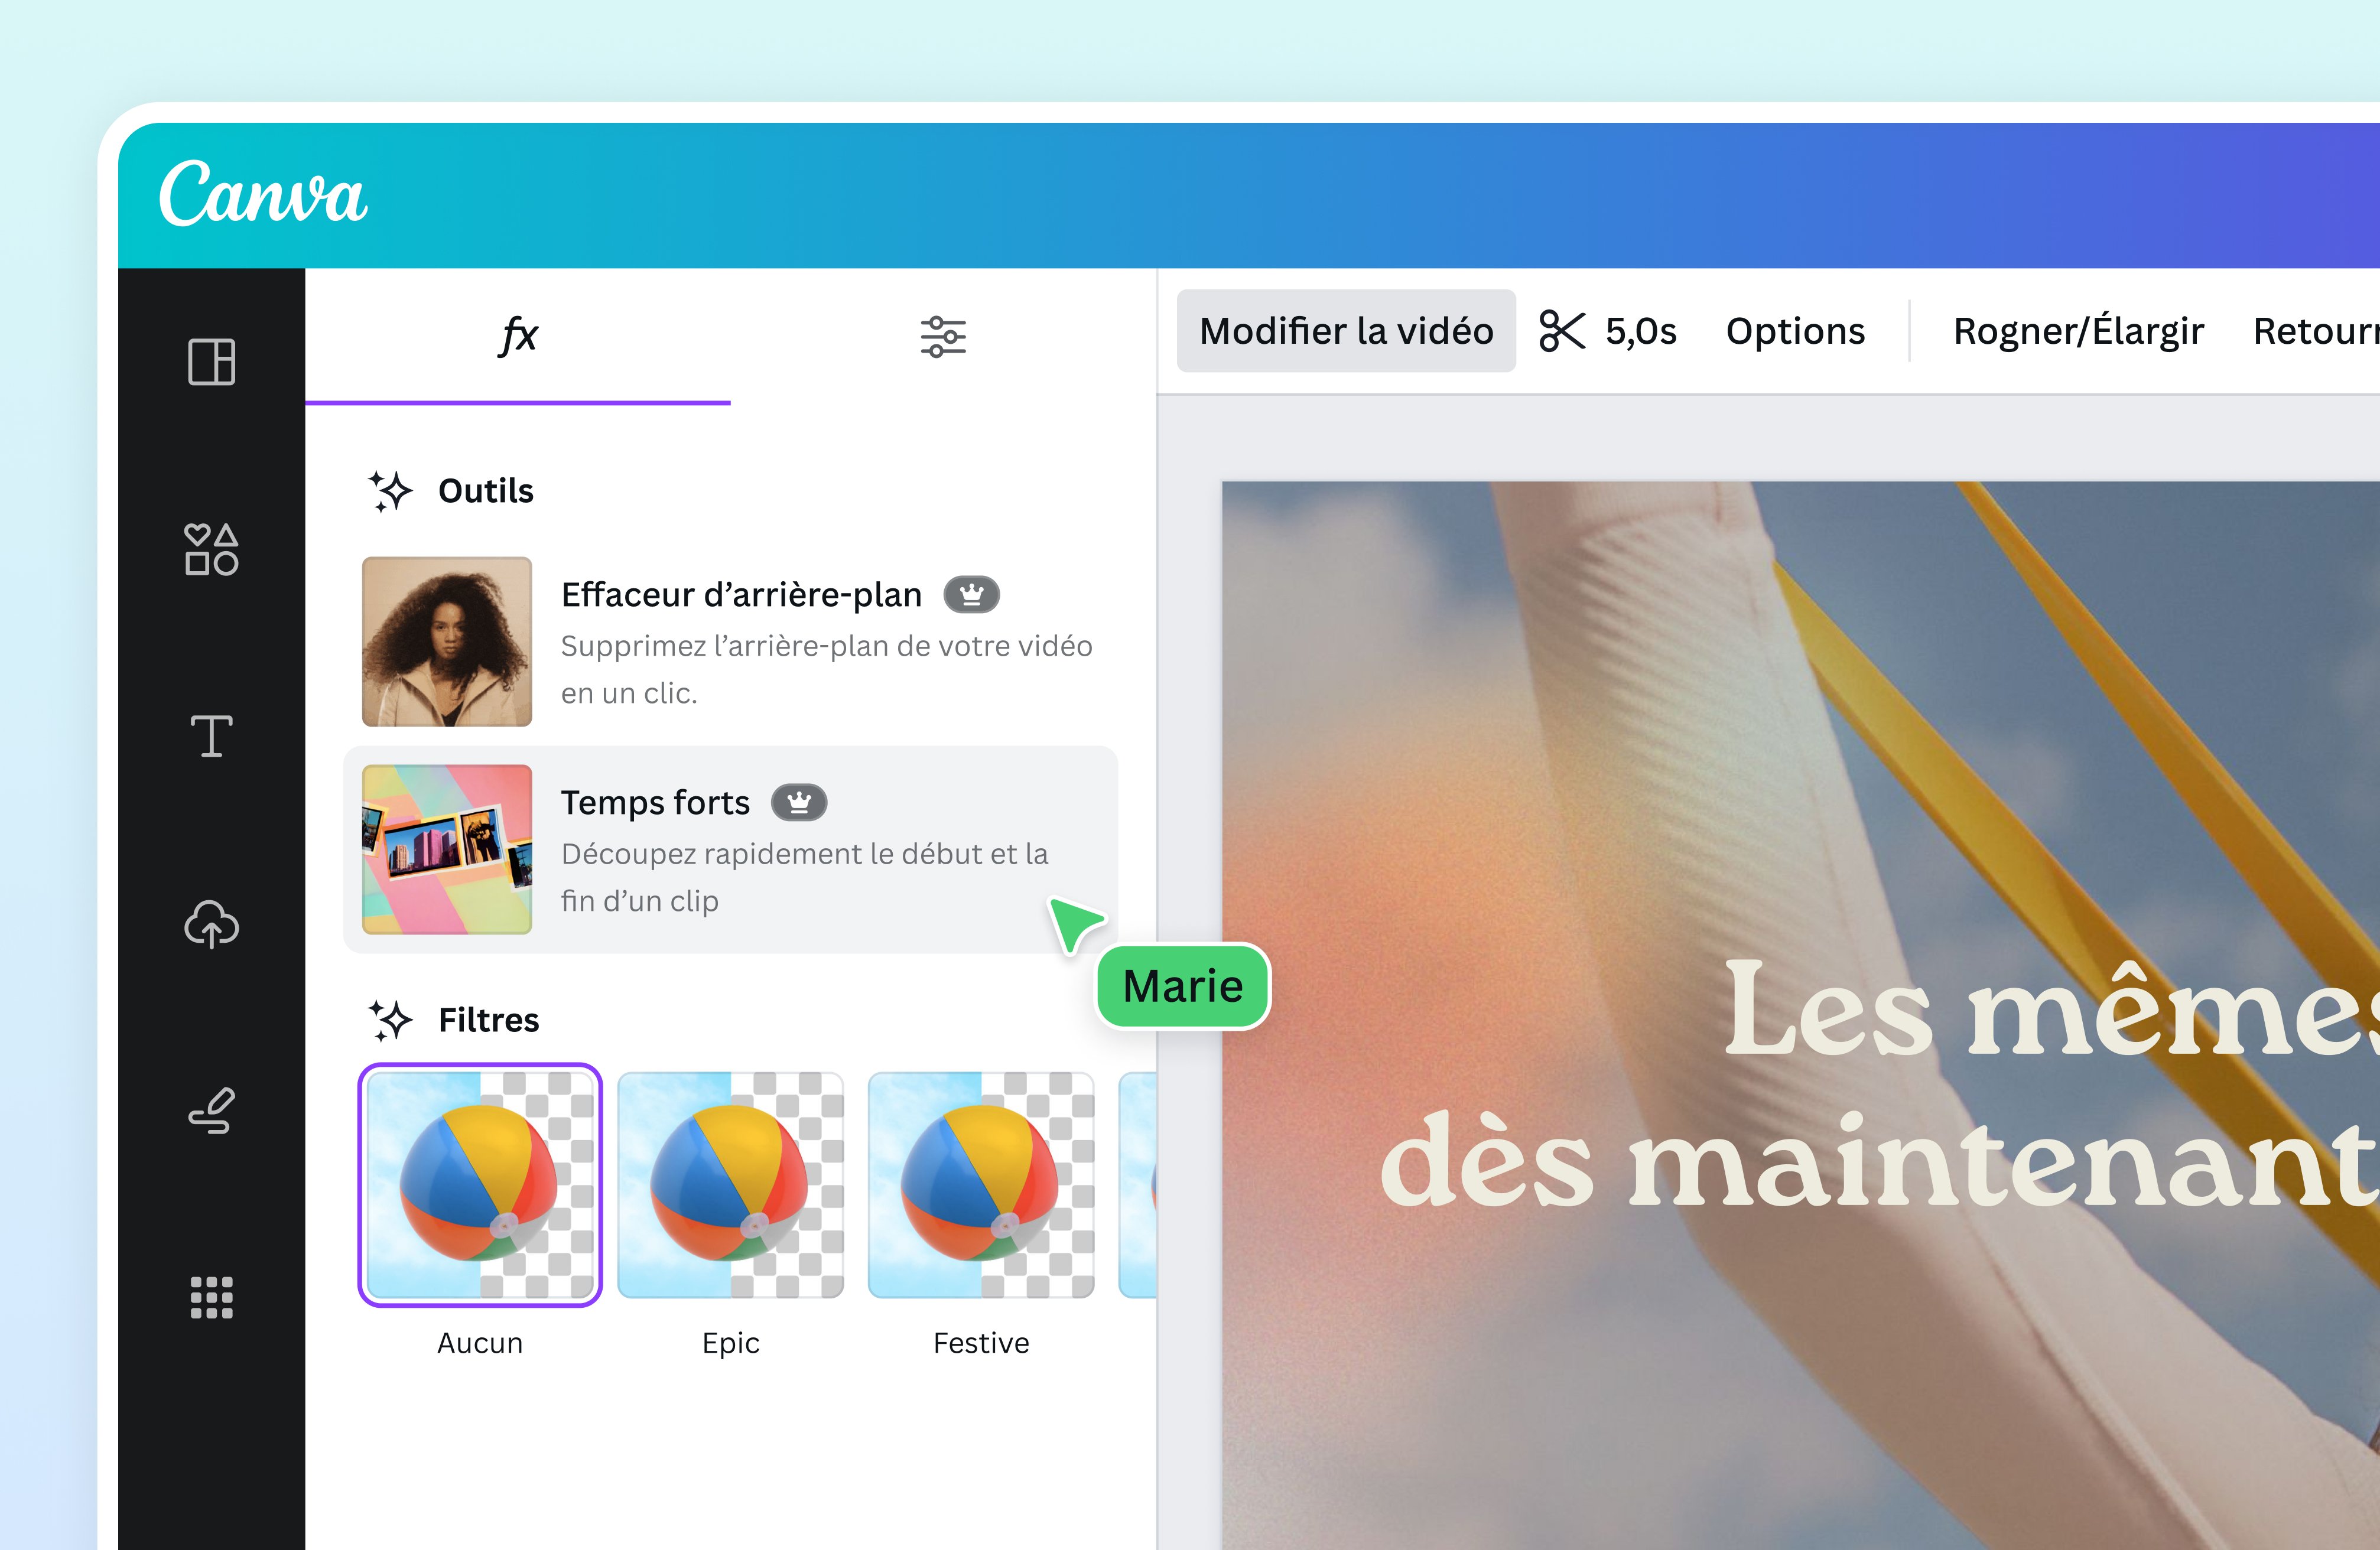Open the Uploads cloud icon

tap(211, 924)
